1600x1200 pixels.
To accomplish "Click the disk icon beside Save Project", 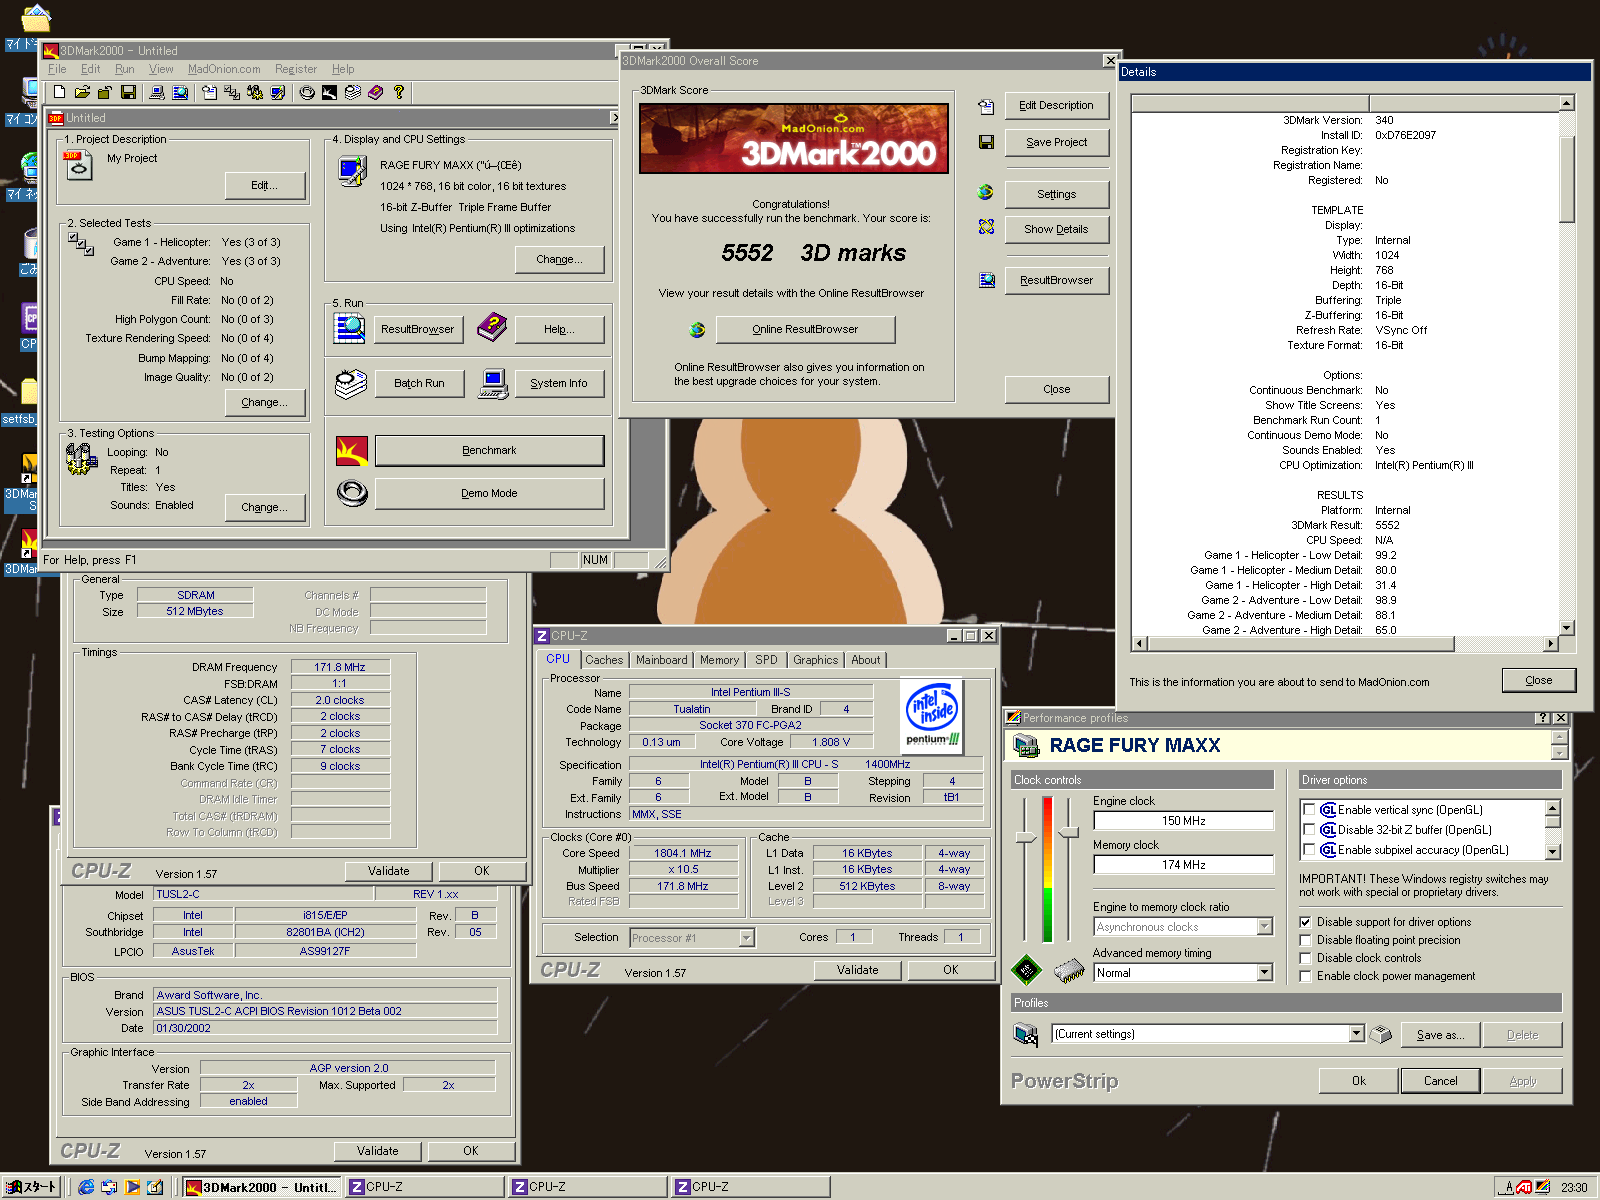I will (x=986, y=142).
